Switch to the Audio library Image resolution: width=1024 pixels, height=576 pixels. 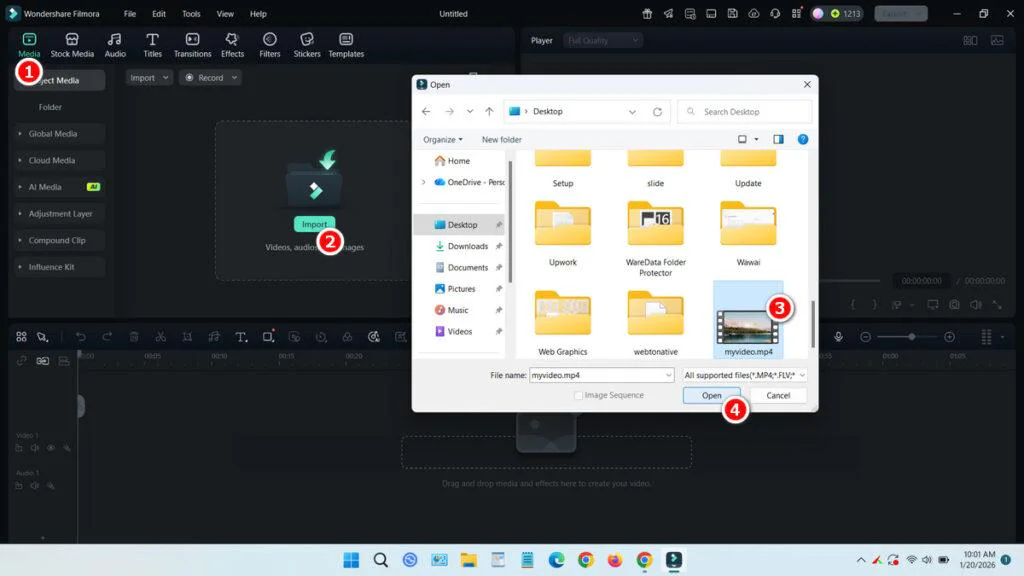coord(115,44)
